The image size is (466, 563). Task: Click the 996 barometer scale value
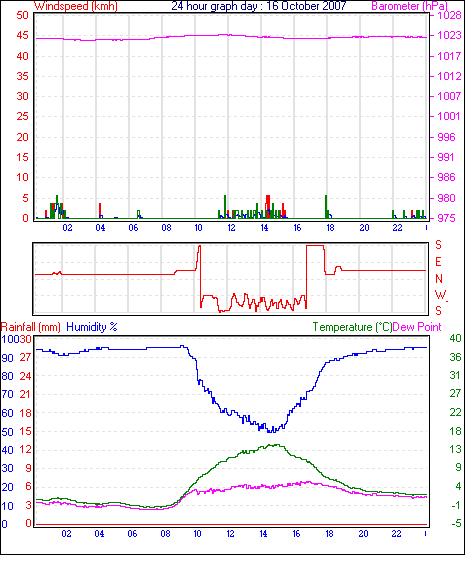[x=446, y=137]
